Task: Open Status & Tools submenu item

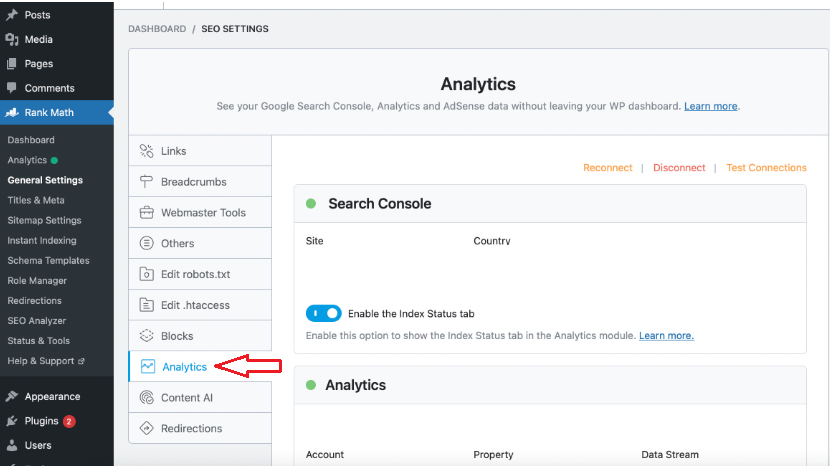Action: (x=39, y=341)
